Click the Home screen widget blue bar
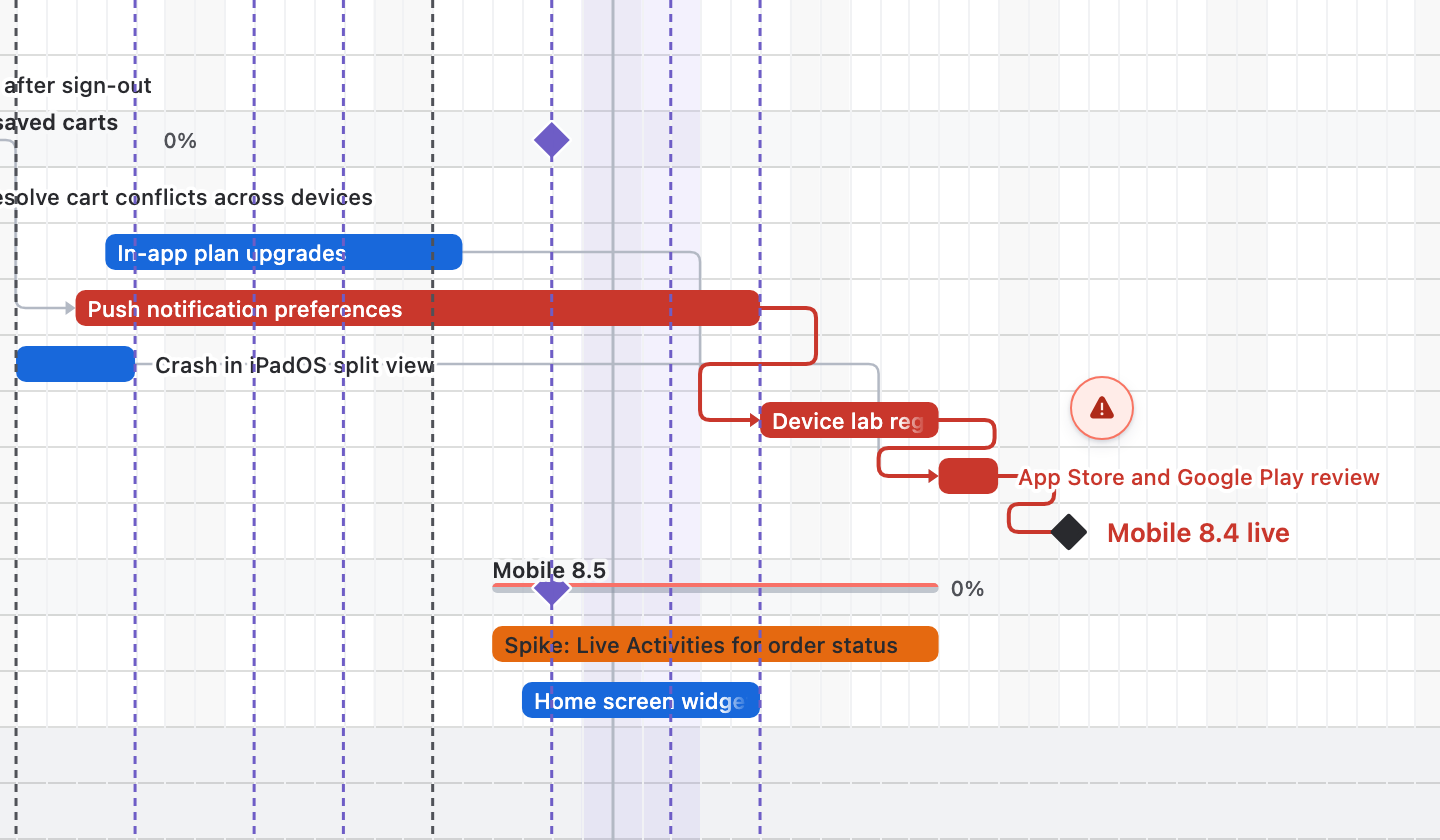This screenshot has height=840, width=1440. pyautogui.click(x=641, y=700)
